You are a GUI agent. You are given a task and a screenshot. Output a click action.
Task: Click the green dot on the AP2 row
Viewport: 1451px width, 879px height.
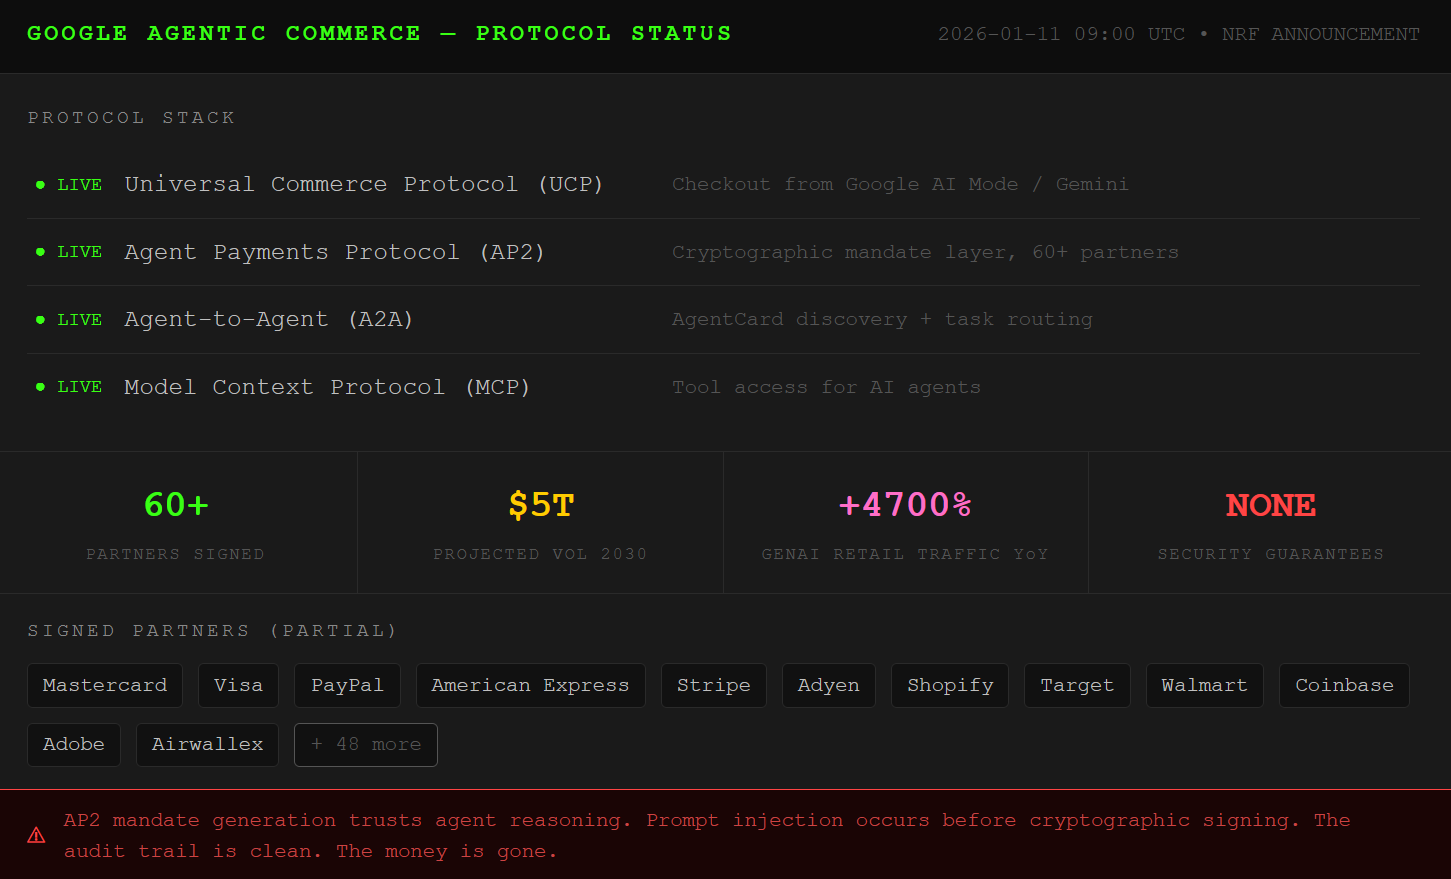[x=39, y=252]
